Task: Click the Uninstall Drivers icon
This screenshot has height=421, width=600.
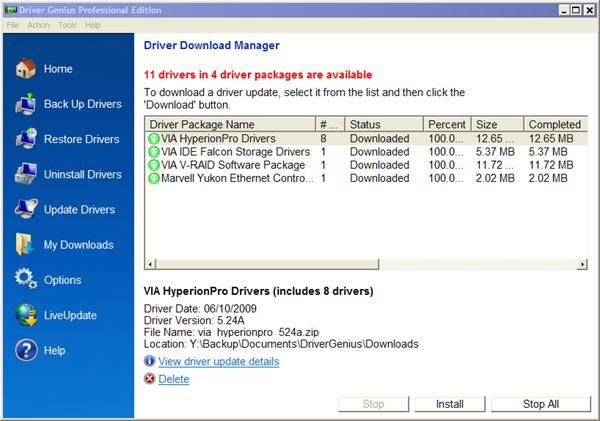Action: [26, 174]
